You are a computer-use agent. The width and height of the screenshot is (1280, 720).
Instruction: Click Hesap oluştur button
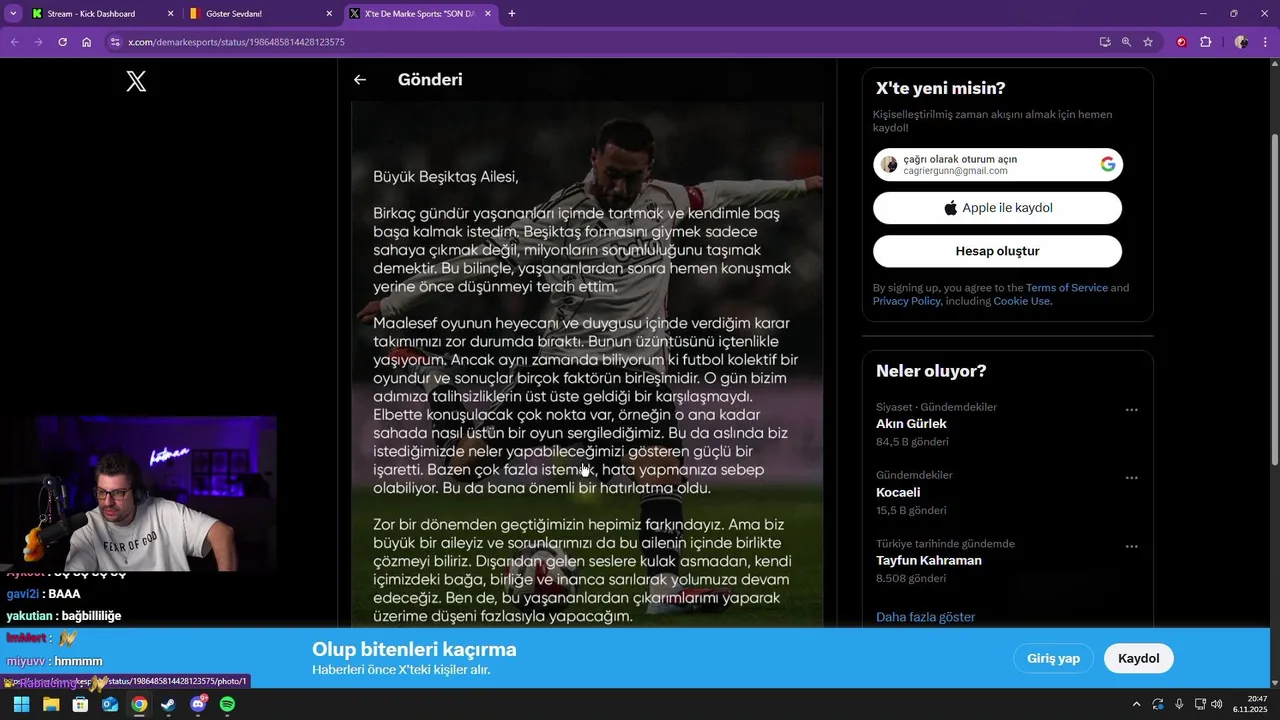998,251
